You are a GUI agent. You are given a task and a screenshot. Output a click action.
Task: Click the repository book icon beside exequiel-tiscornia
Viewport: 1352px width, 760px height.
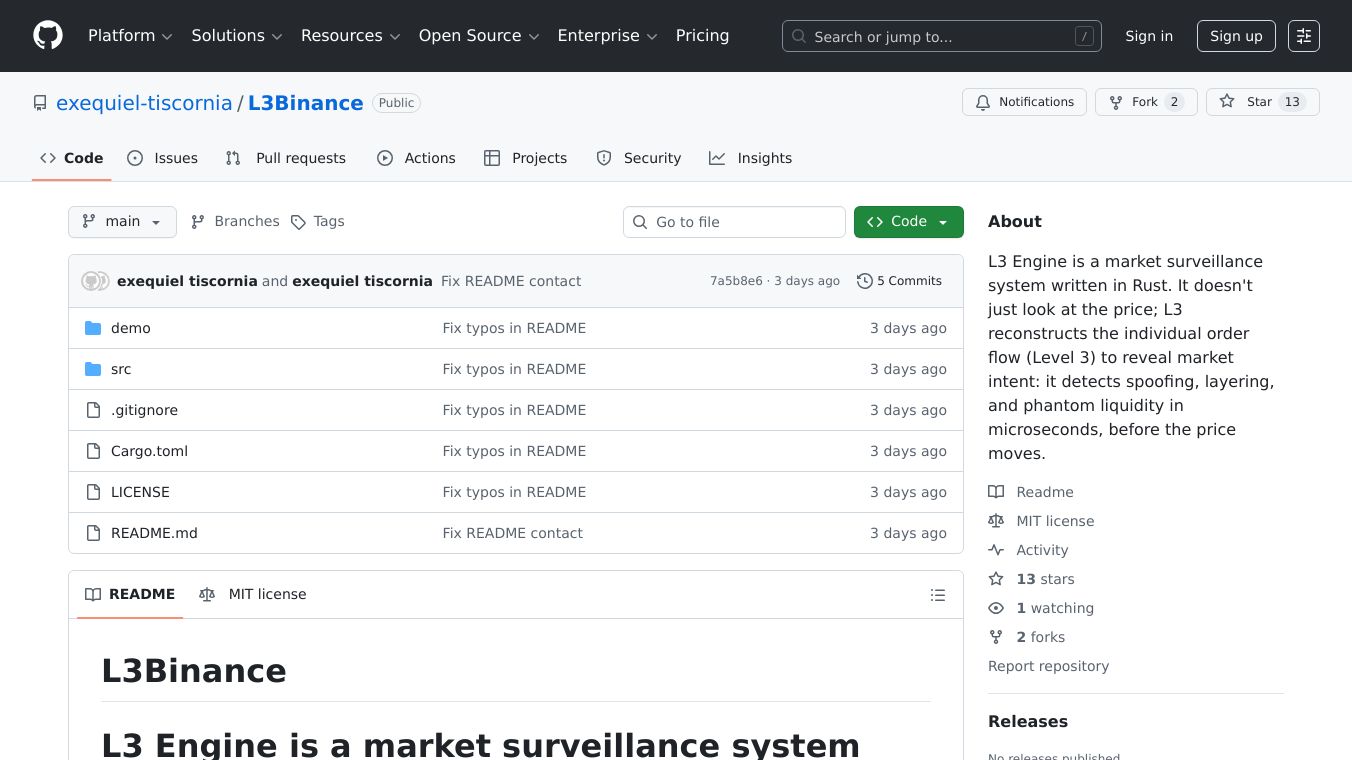pyautogui.click(x=40, y=102)
